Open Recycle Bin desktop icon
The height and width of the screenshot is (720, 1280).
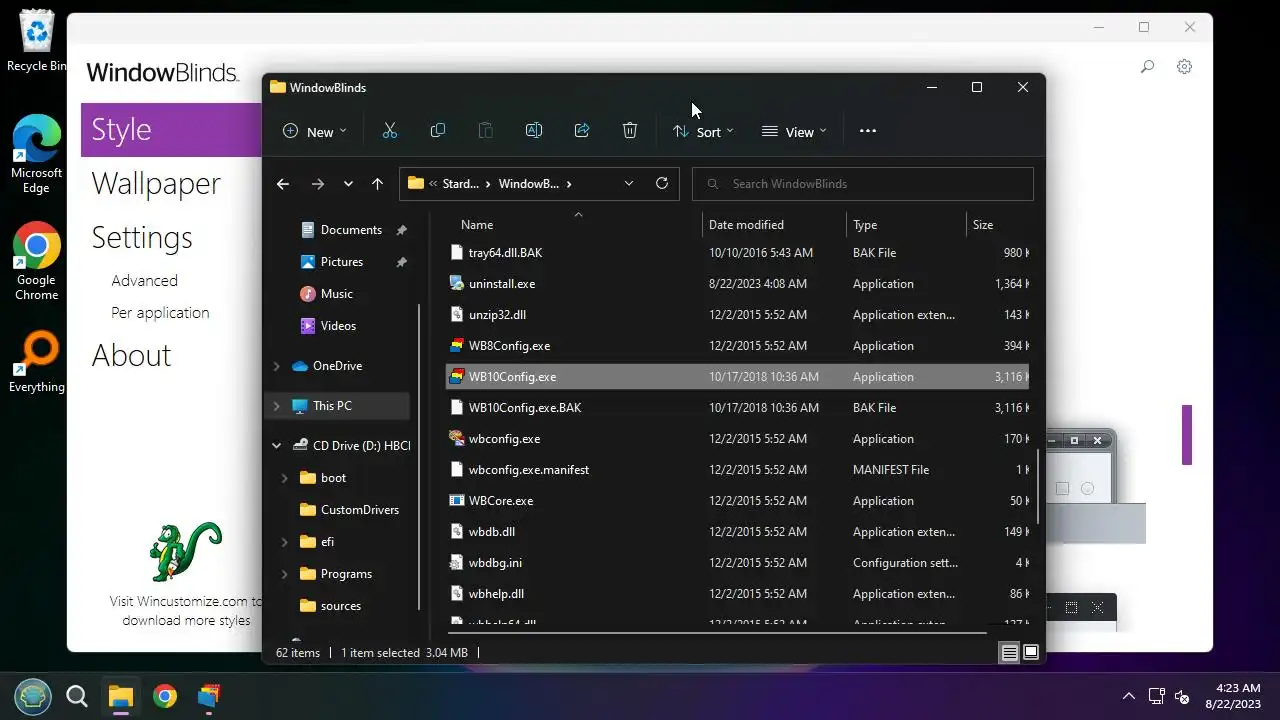tap(37, 41)
